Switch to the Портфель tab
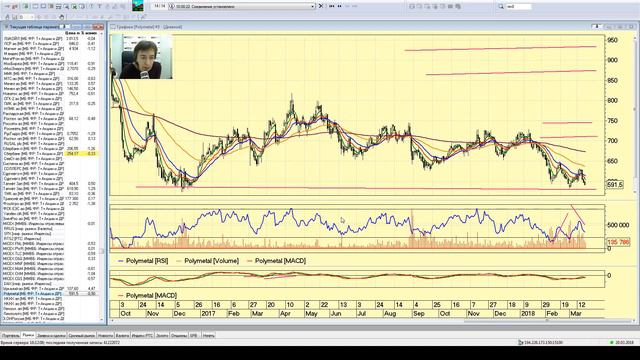 [x=11, y=336]
